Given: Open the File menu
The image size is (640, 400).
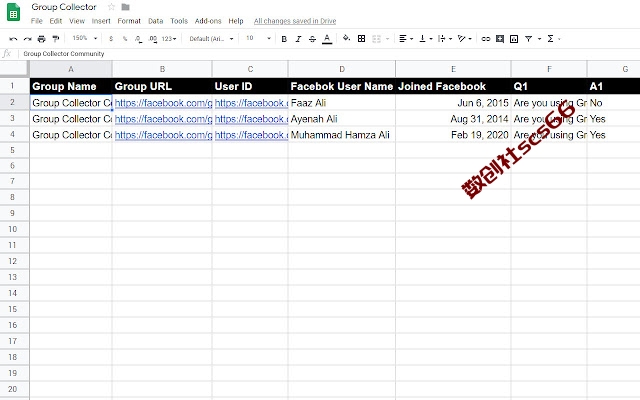Looking at the screenshot, I should (x=36, y=21).
